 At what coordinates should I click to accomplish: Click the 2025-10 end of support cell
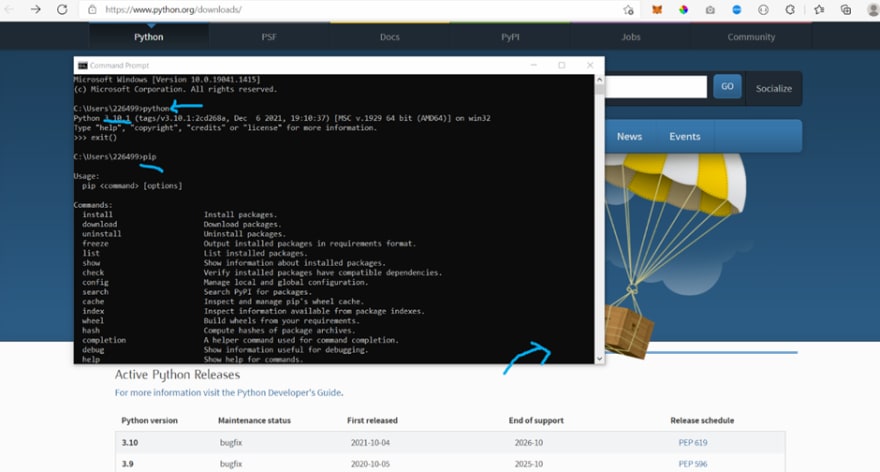[x=529, y=464]
